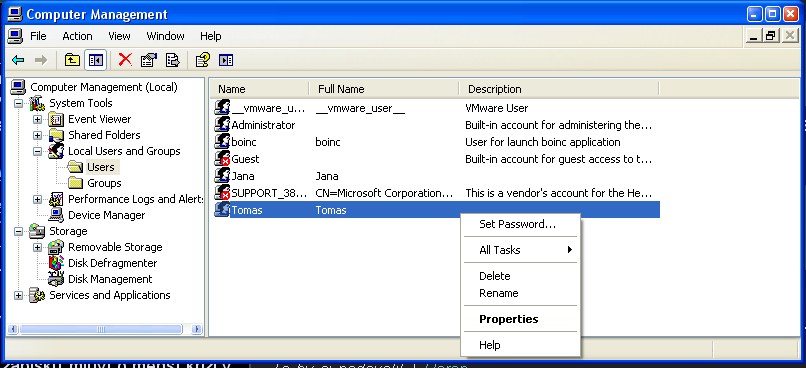Click tree pane scroll-left arrow
Image resolution: width=806 pixels, height=368 pixels.
pyautogui.click(x=13, y=329)
